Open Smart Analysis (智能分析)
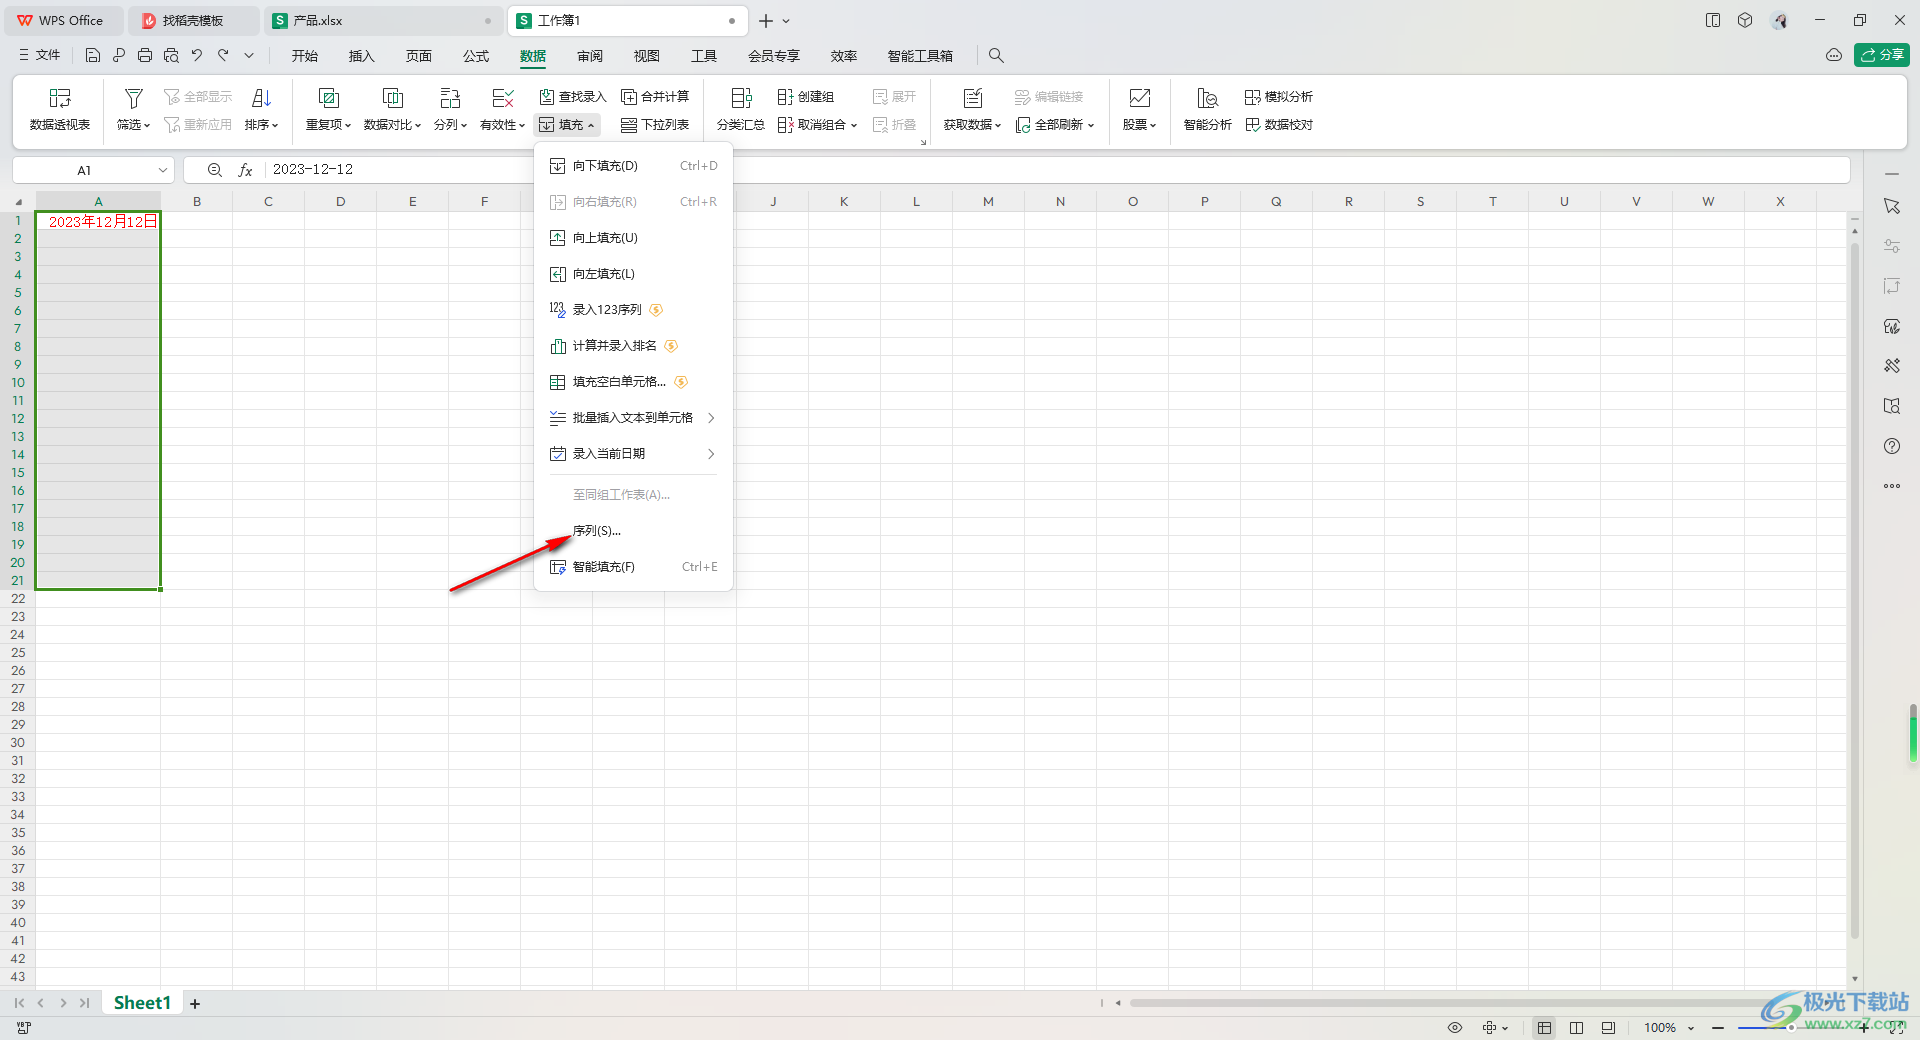Image resolution: width=1920 pixels, height=1040 pixels. coord(1207,110)
